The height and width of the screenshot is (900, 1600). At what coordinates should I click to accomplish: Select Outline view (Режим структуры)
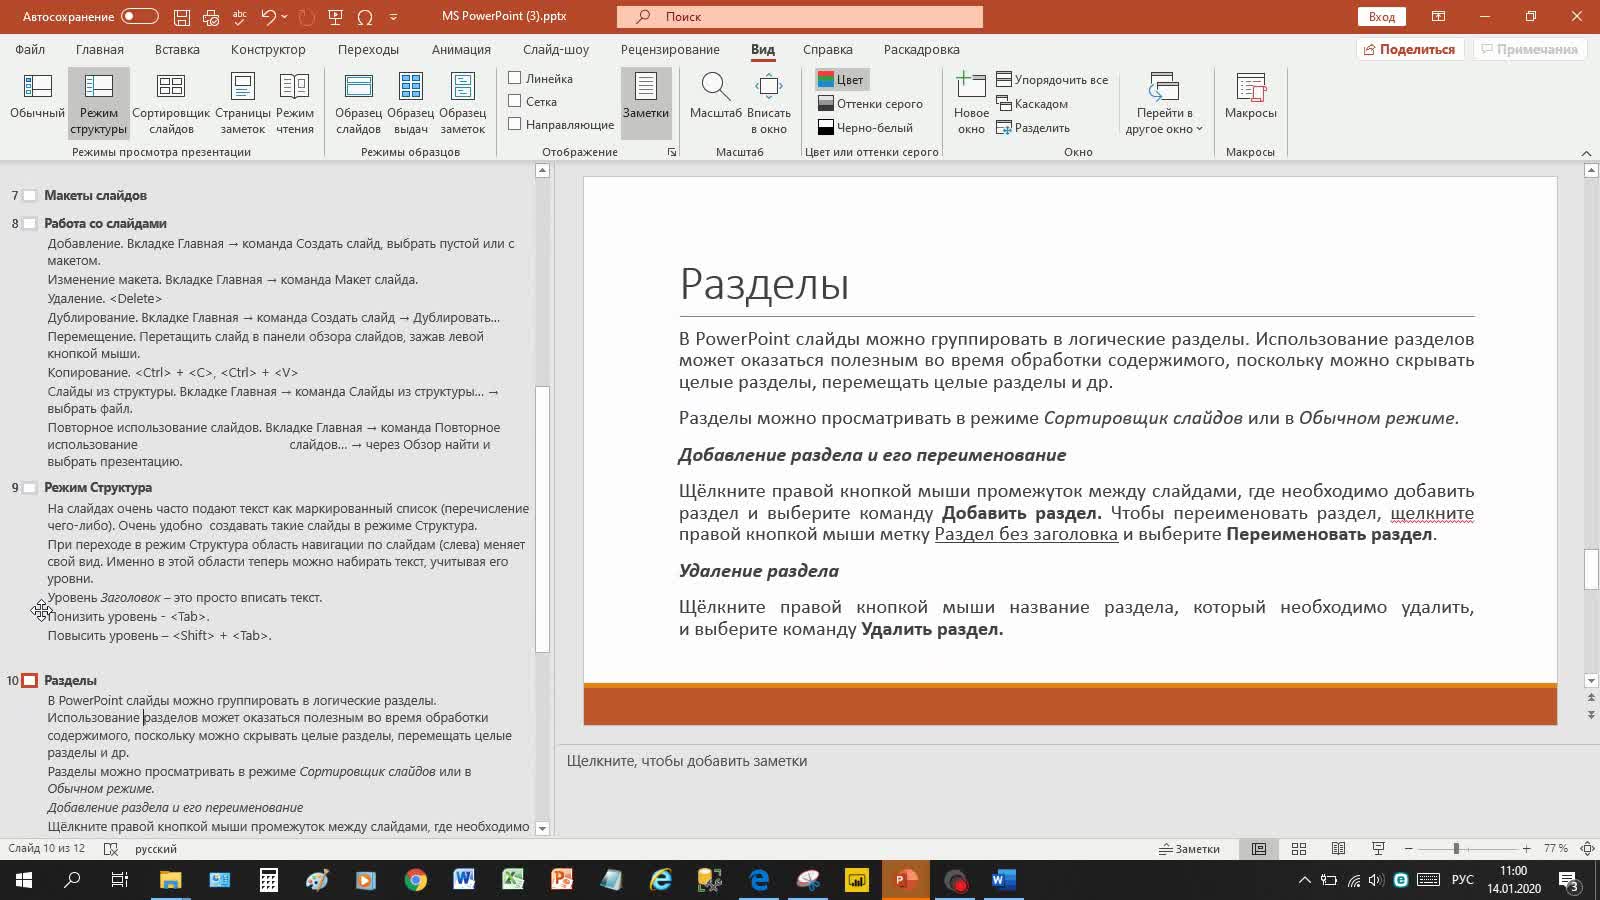(x=98, y=102)
